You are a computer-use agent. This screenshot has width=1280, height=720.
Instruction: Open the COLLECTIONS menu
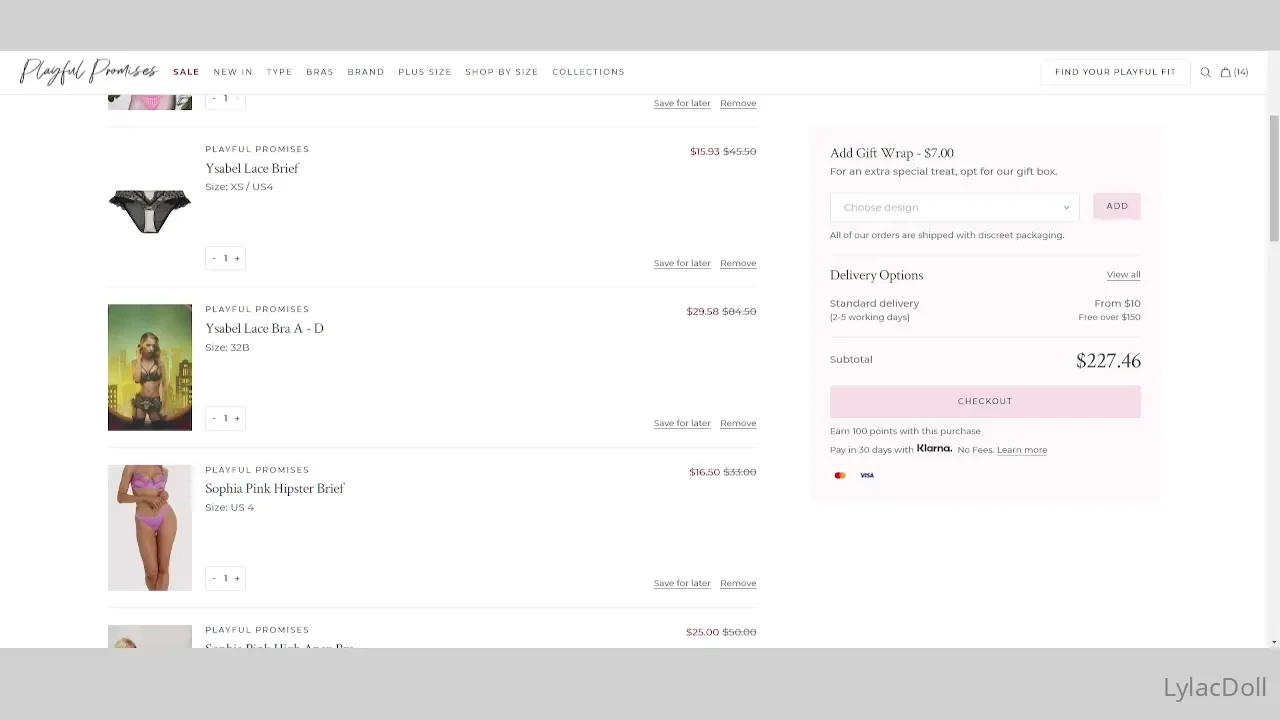tap(588, 72)
